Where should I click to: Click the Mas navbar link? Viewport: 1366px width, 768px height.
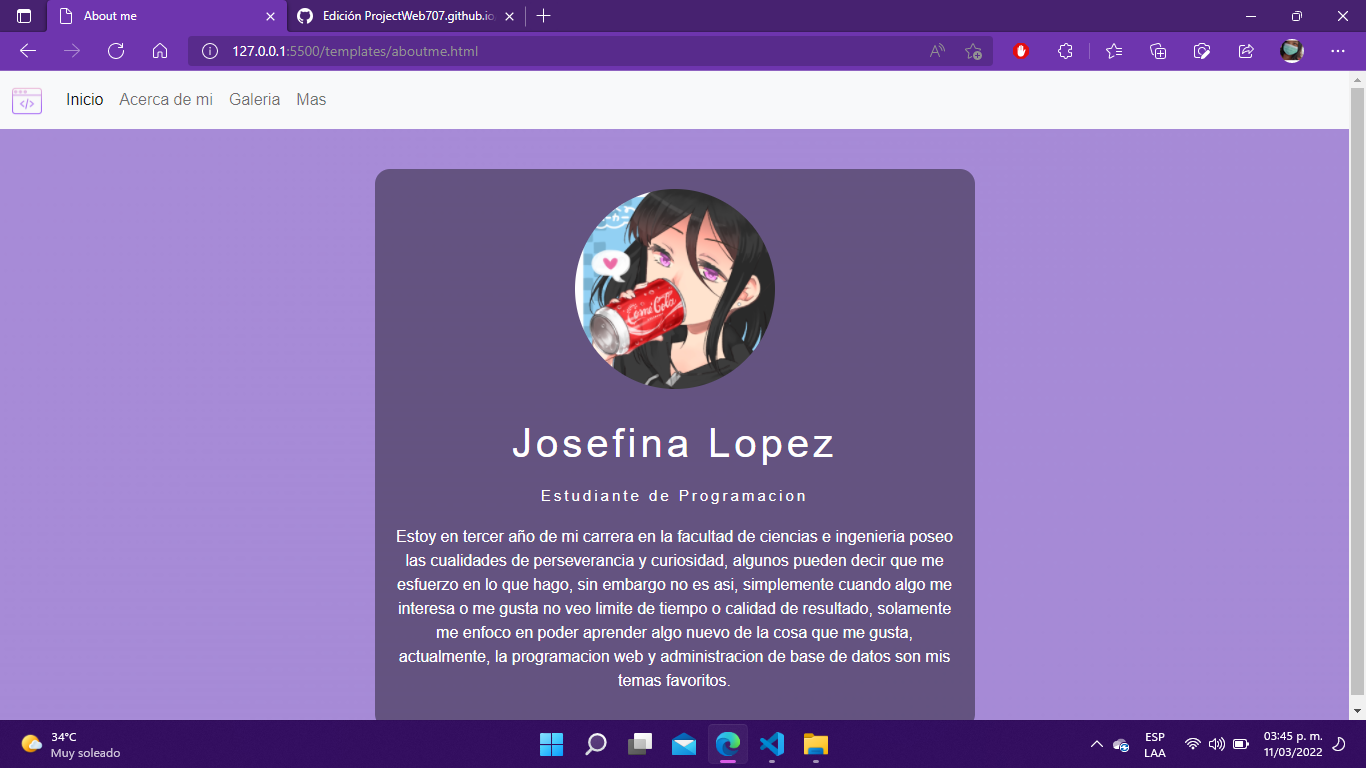pos(311,100)
